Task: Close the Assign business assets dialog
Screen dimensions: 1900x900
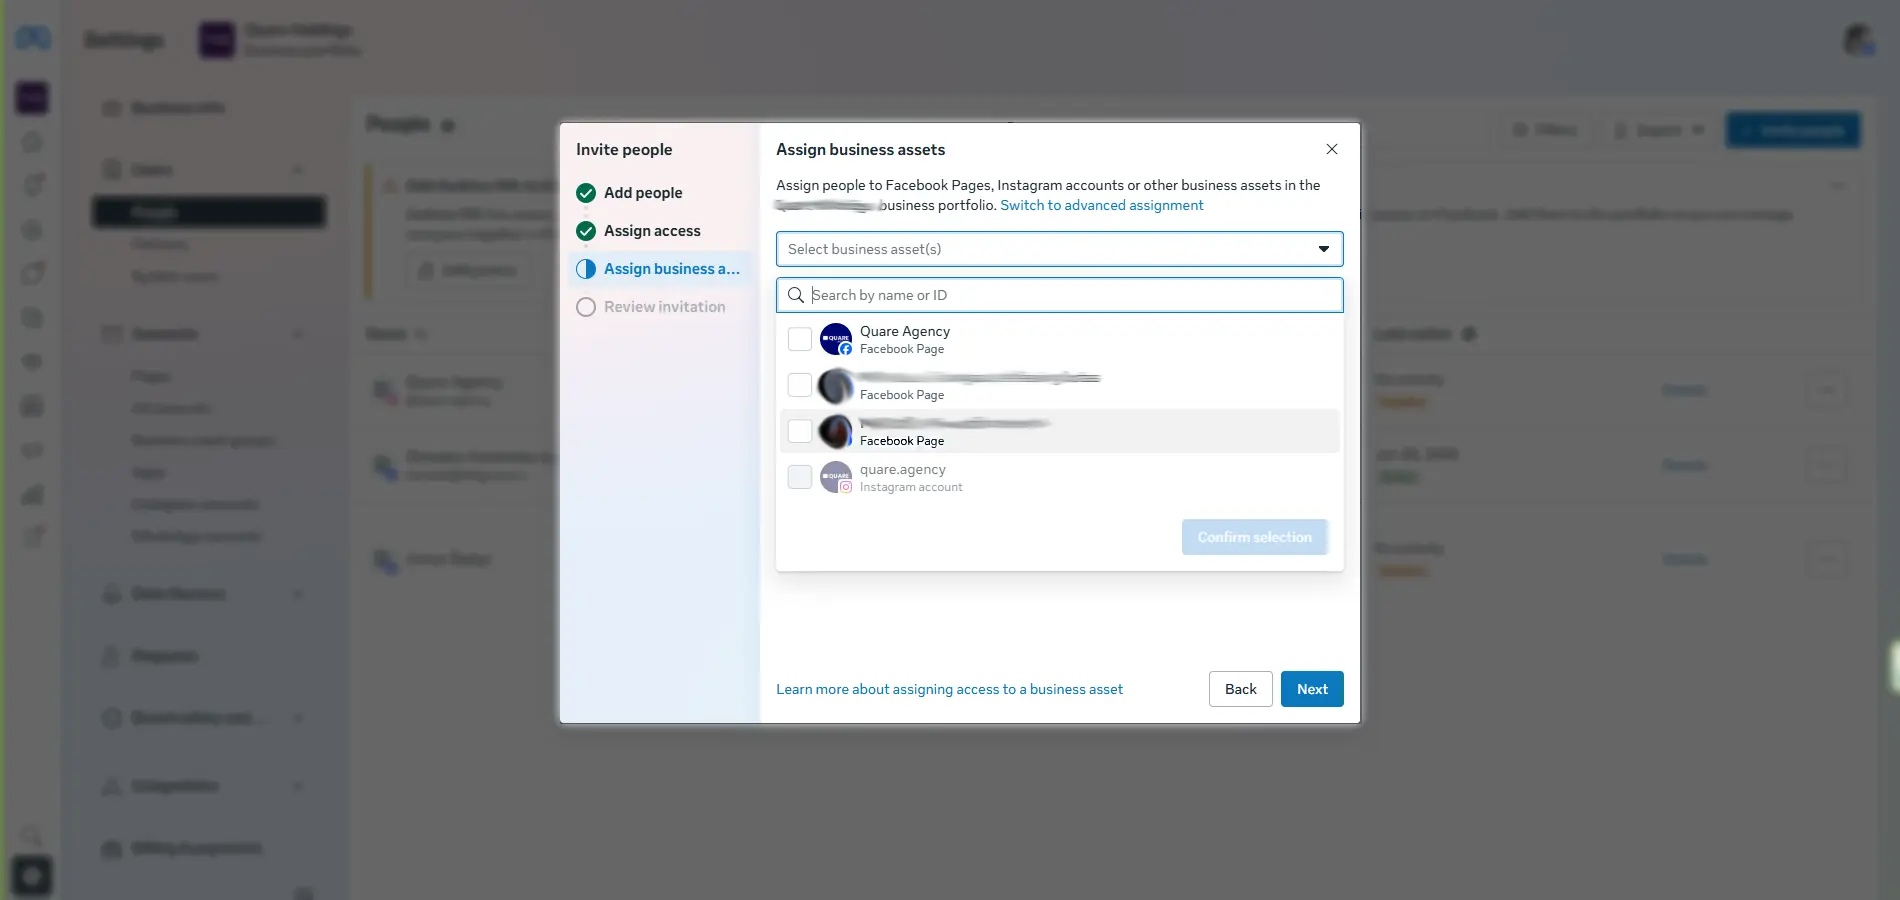Action: [x=1331, y=149]
